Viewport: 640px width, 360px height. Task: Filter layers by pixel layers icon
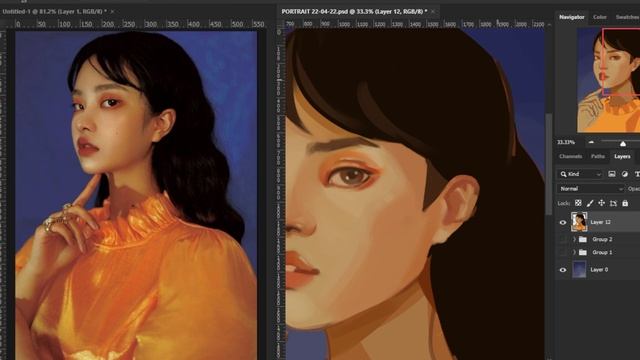611,174
